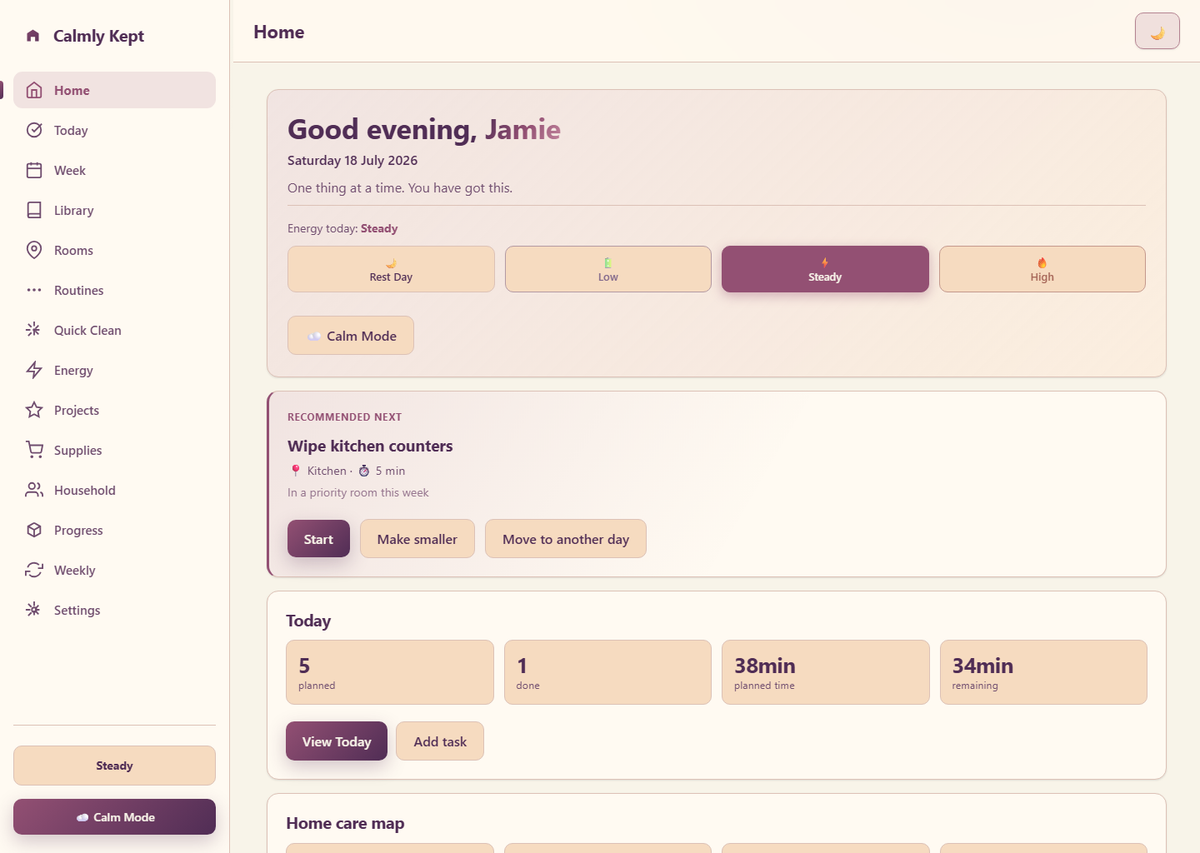Image resolution: width=1200 pixels, height=853 pixels.
Task: Click the Supplies shopping cart icon
Action: click(x=34, y=450)
